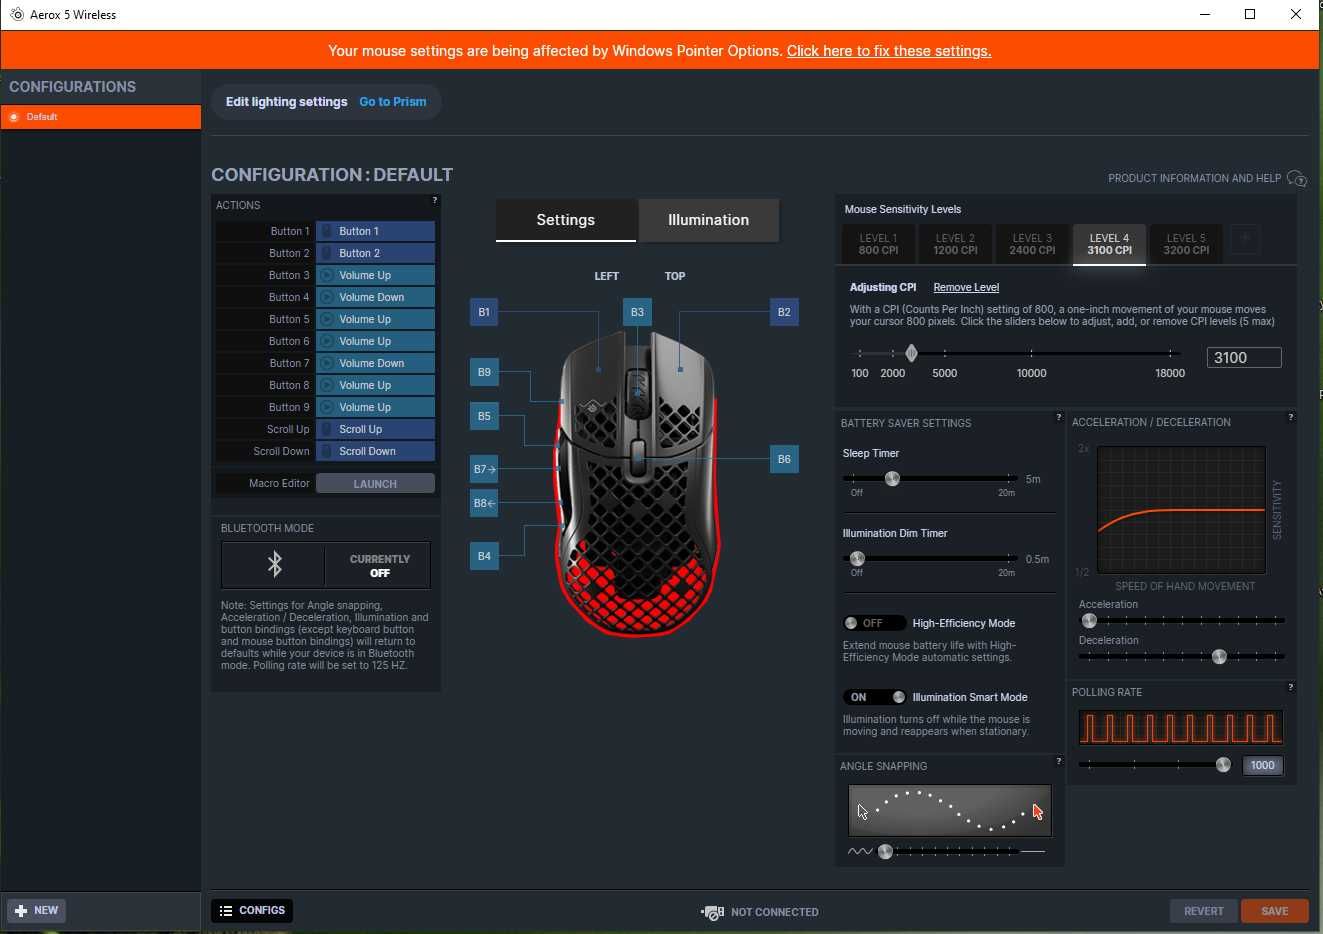Select the Default configuration in sidebar
This screenshot has height=934, width=1323.
tap(101, 117)
